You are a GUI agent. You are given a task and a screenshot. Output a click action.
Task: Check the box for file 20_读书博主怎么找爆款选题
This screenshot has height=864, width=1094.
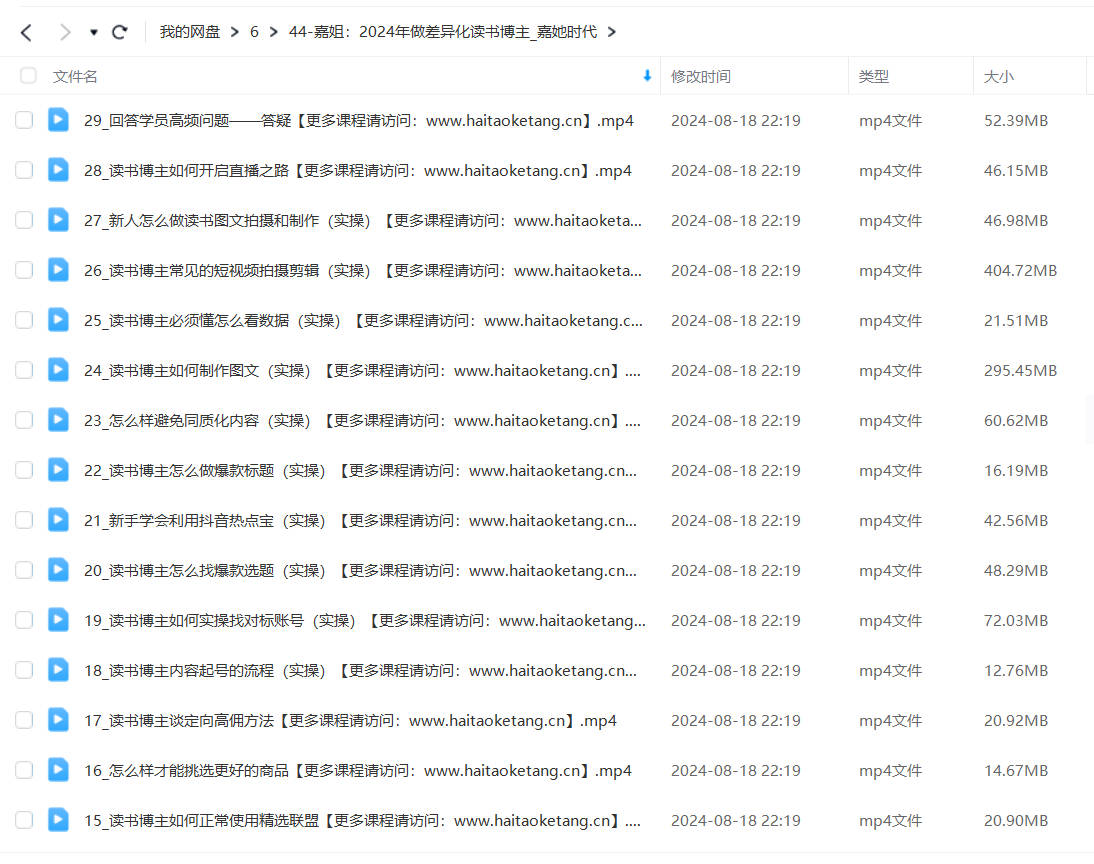point(24,570)
